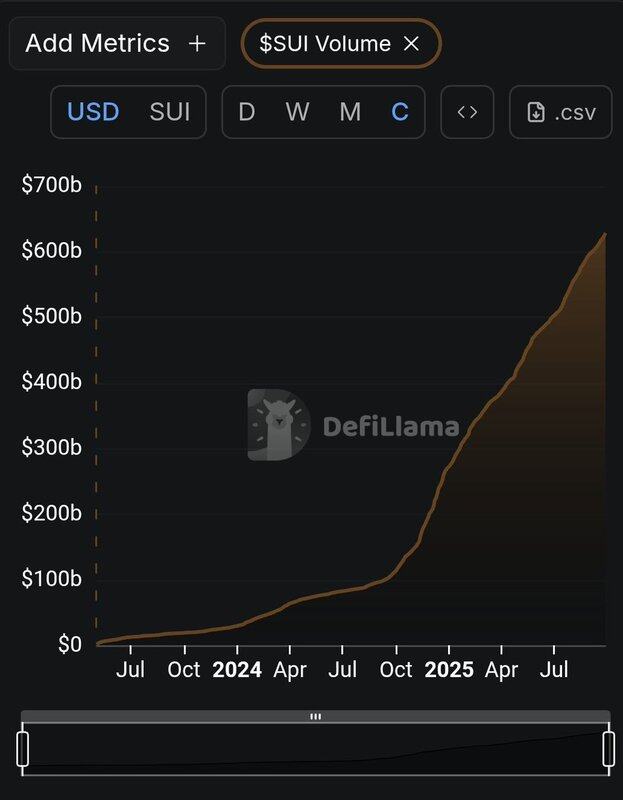The width and height of the screenshot is (623, 800).
Task: Click the plus icon beside Add Metrics
Action: click(x=197, y=44)
